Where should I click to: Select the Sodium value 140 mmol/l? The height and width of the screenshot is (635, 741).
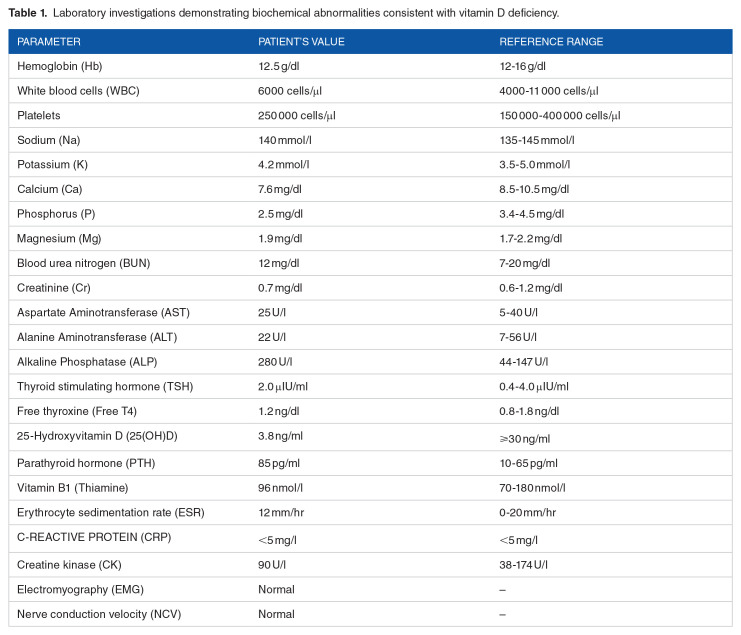pyautogui.click(x=288, y=140)
